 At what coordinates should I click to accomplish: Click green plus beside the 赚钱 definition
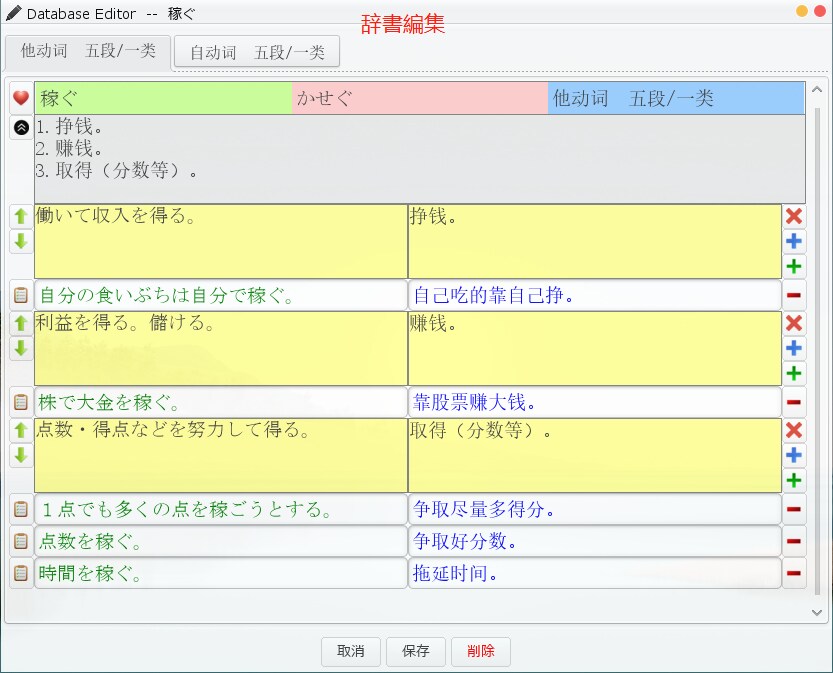[x=794, y=373]
